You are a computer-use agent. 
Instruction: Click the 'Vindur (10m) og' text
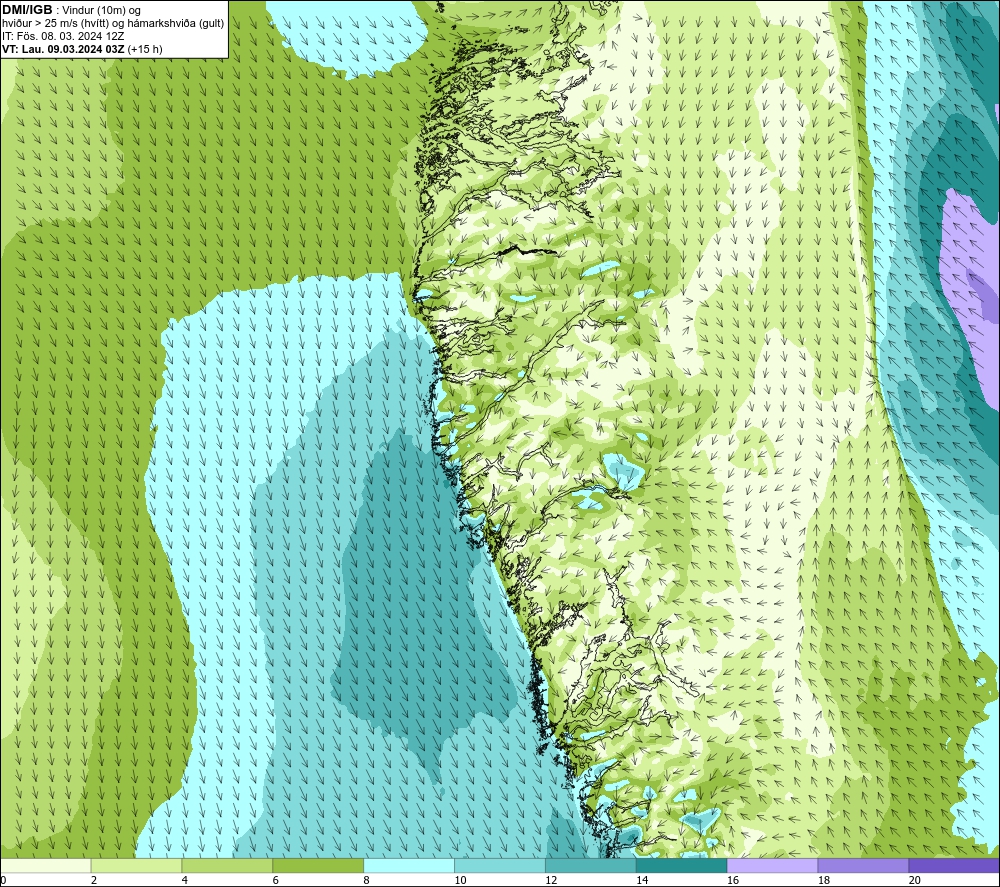101,10
